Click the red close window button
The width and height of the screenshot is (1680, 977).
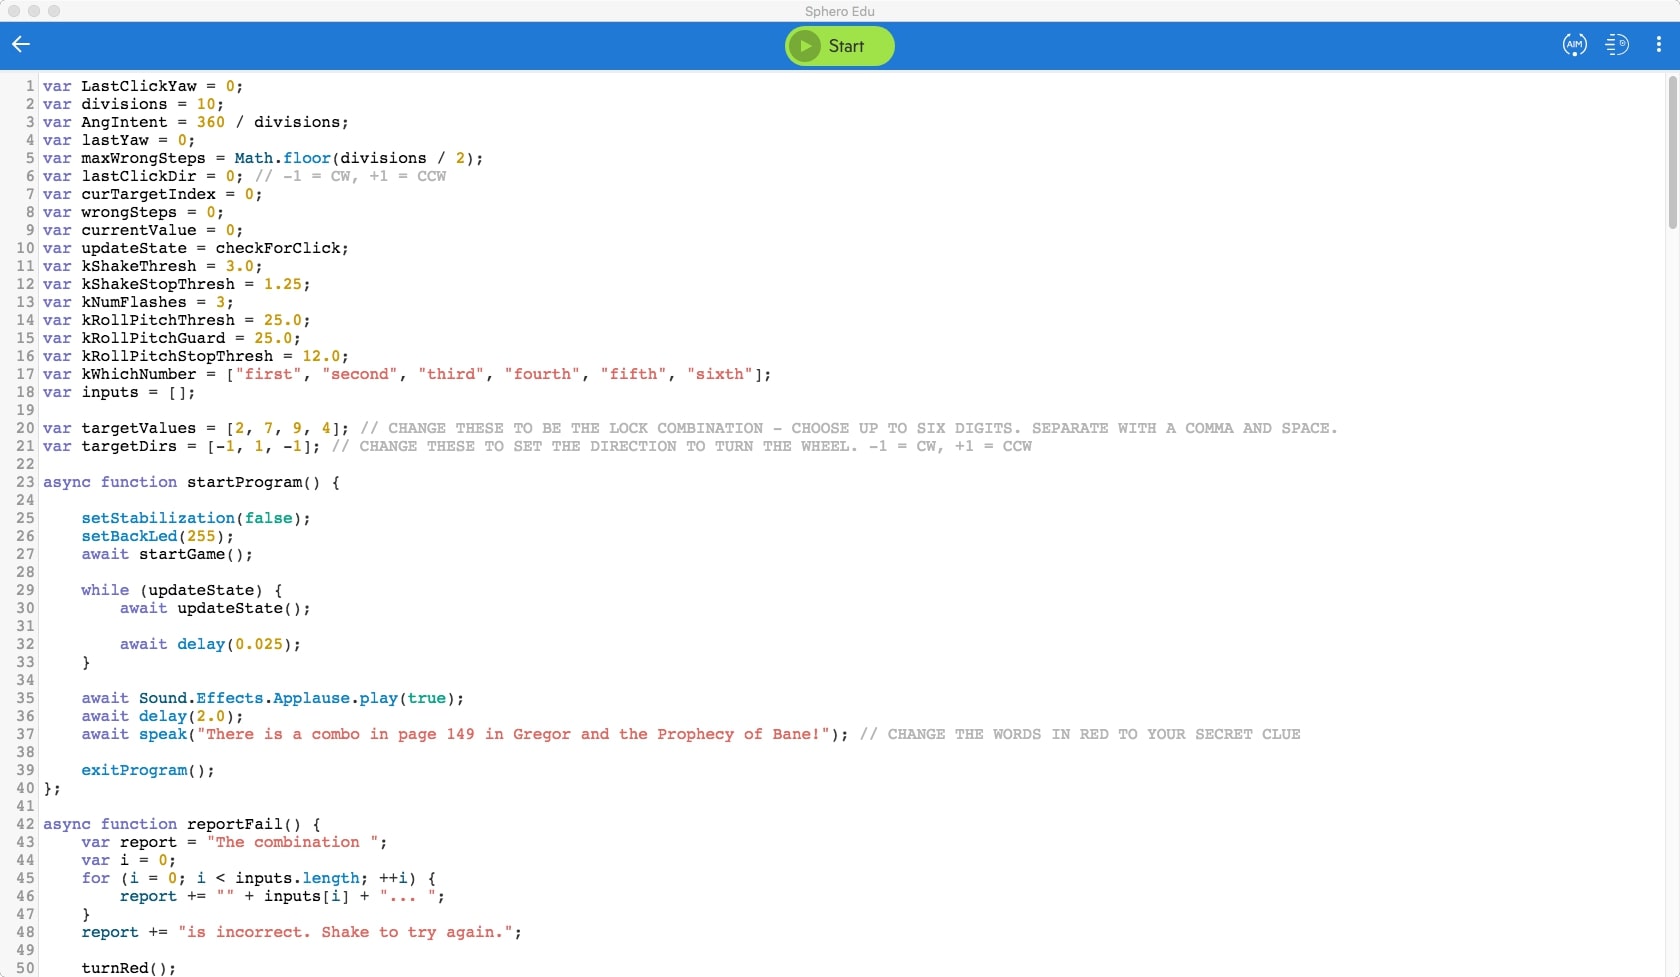tap(14, 11)
